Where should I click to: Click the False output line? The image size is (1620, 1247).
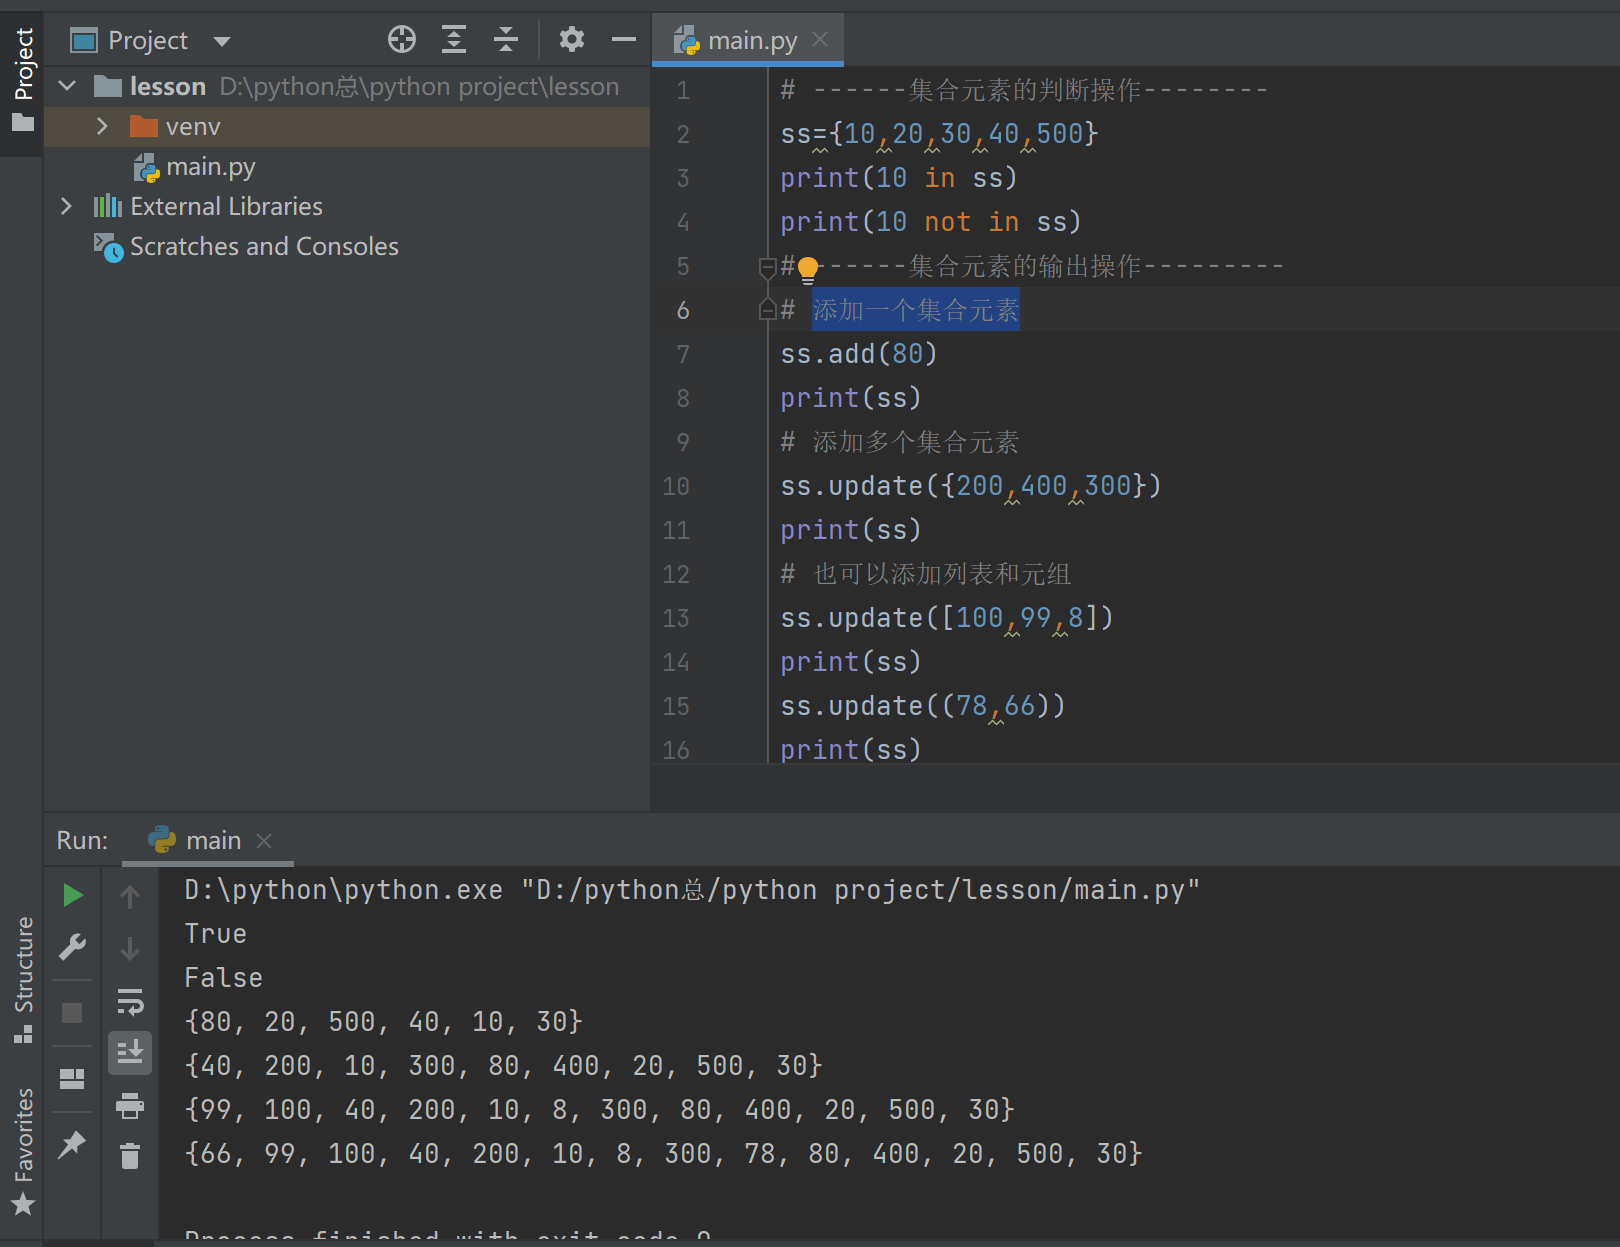coord(223,978)
